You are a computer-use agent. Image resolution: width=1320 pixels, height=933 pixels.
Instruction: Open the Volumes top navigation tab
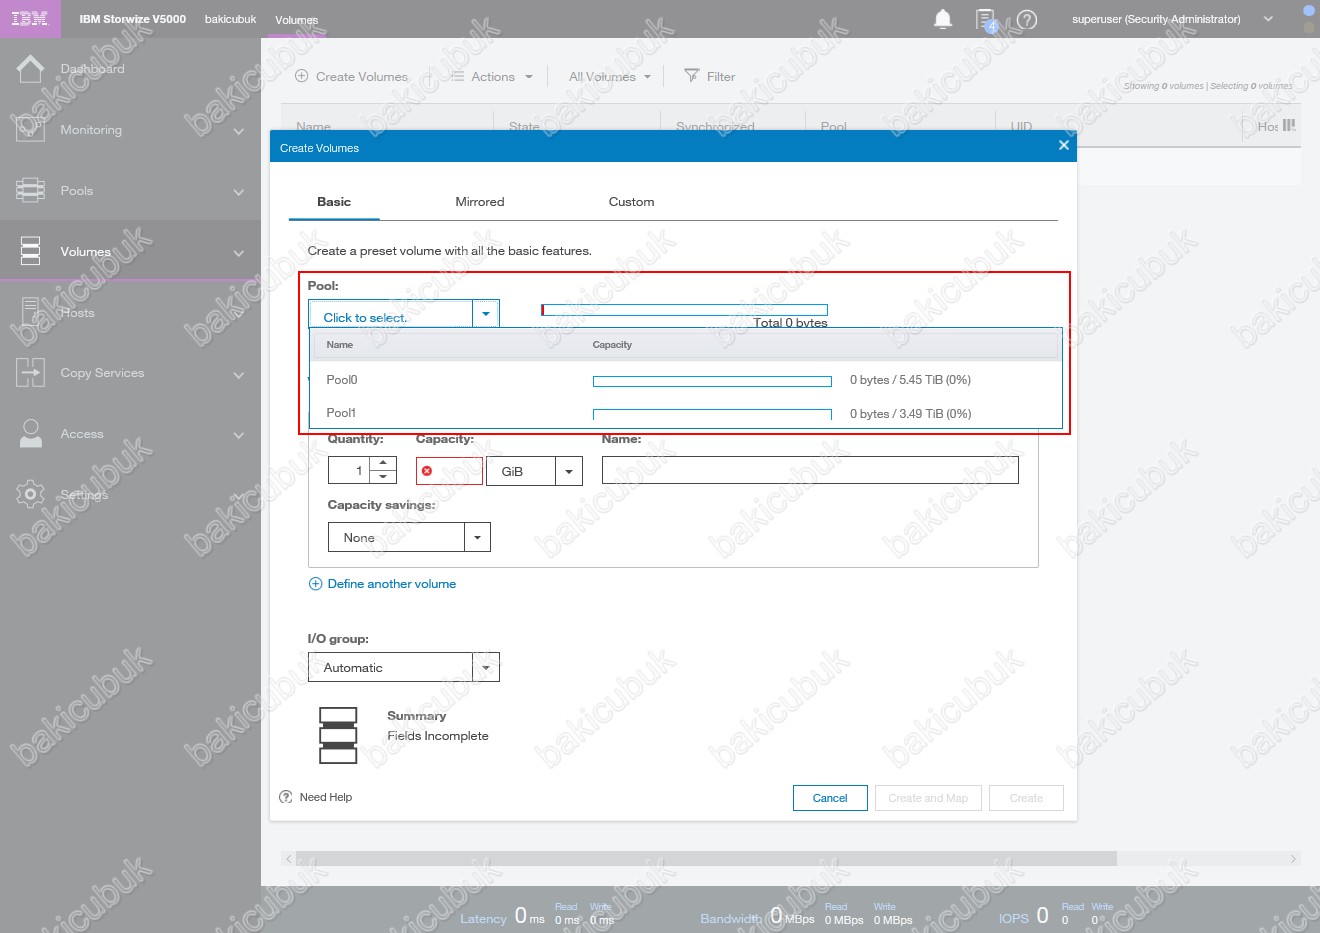296,19
